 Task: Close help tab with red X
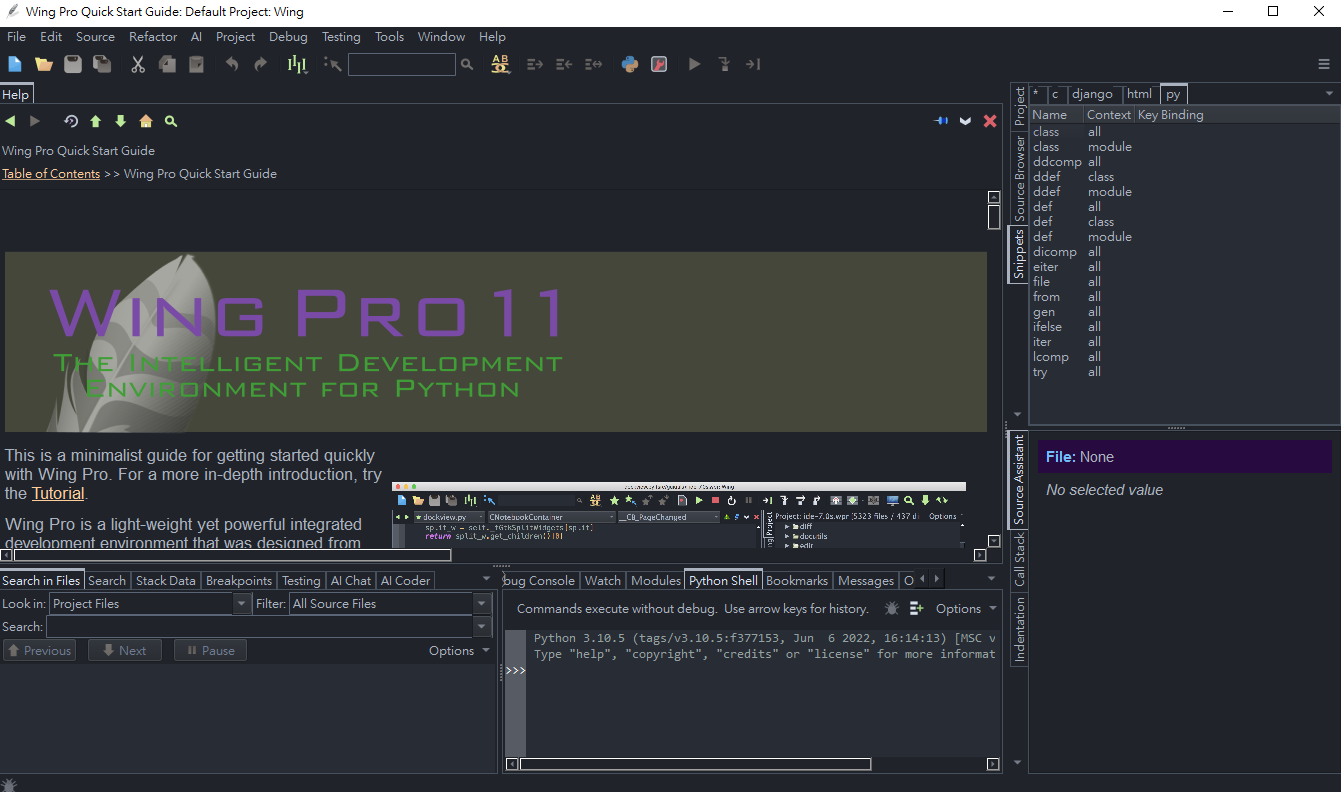(x=990, y=121)
